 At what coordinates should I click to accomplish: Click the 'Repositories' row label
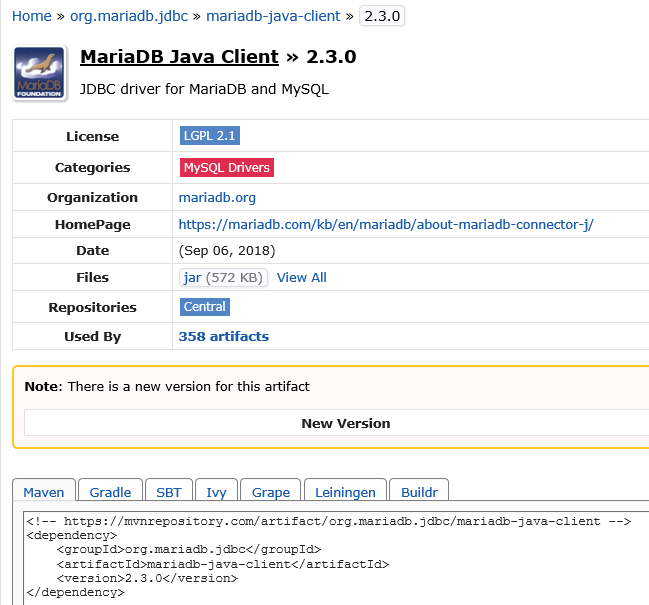pos(92,307)
